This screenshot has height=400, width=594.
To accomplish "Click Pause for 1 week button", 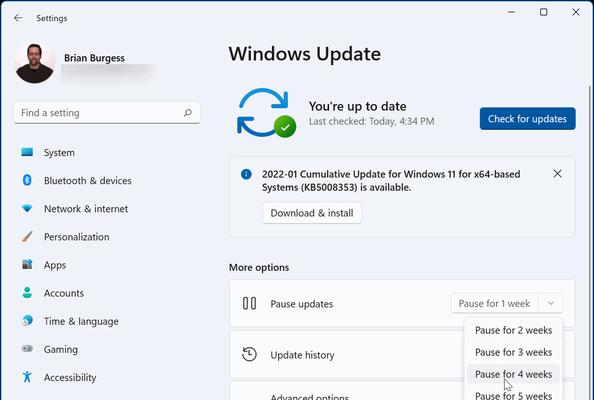I will point(494,303).
